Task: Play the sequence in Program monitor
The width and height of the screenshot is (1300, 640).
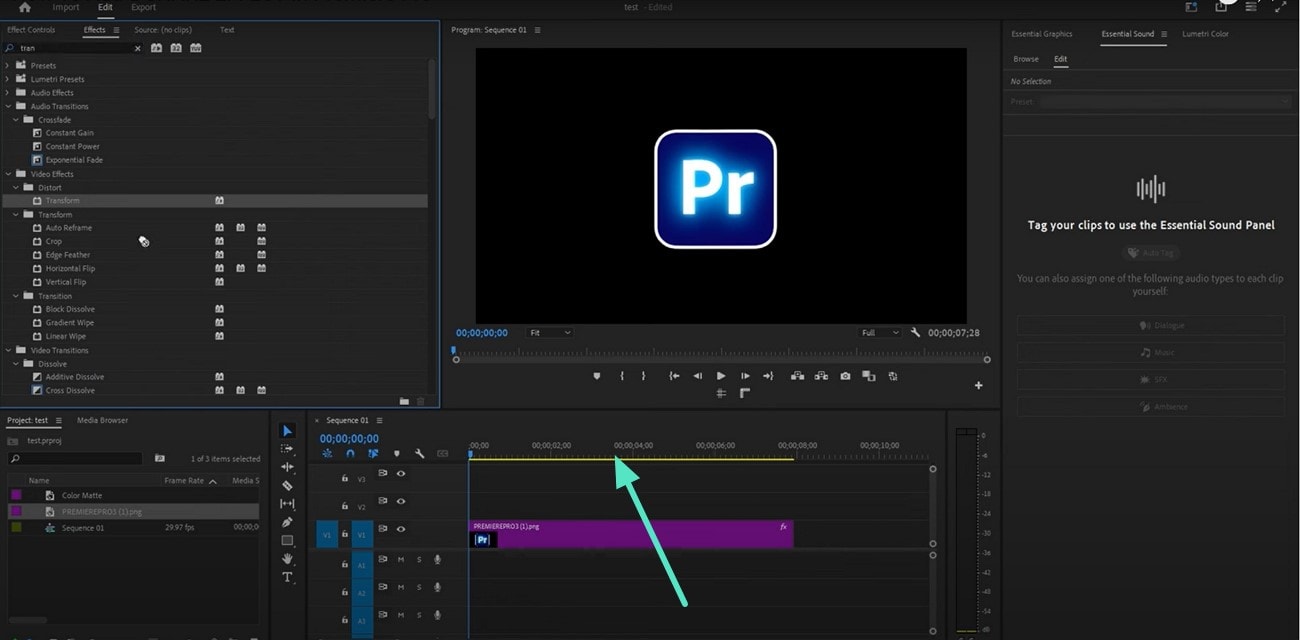Action: point(721,376)
